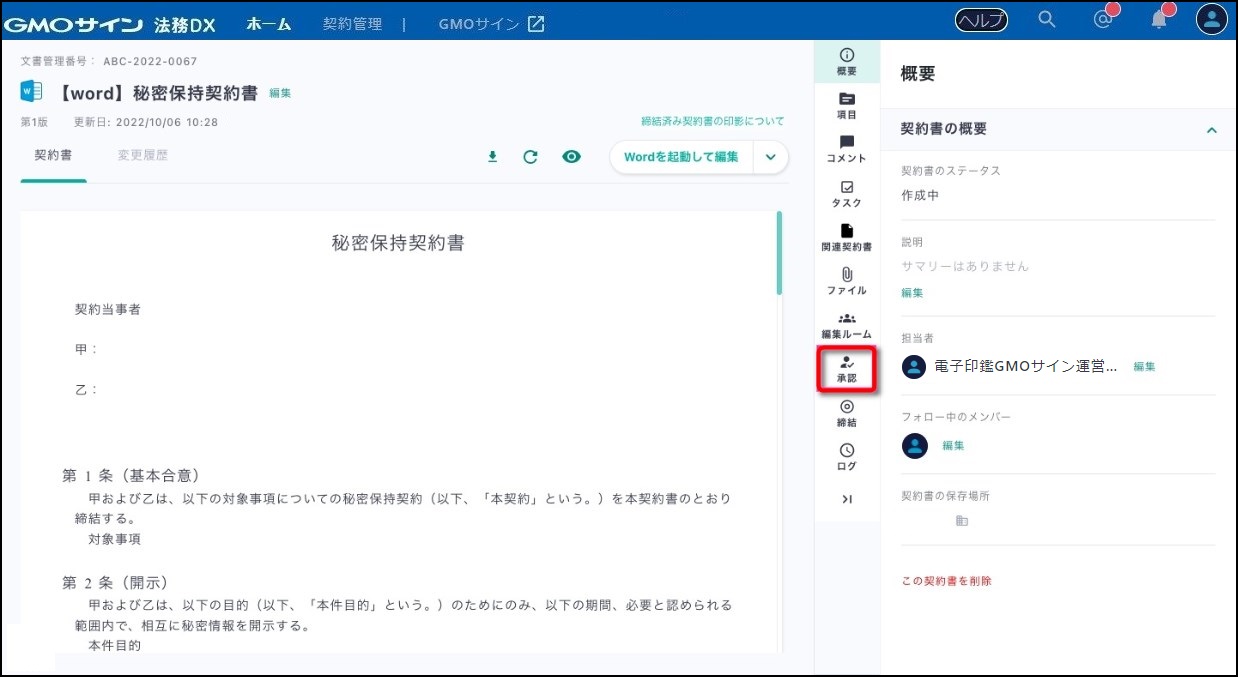Click the この契約書を削除 link
Image resolution: width=1238 pixels, height=677 pixels.
click(x=946, y=581)
